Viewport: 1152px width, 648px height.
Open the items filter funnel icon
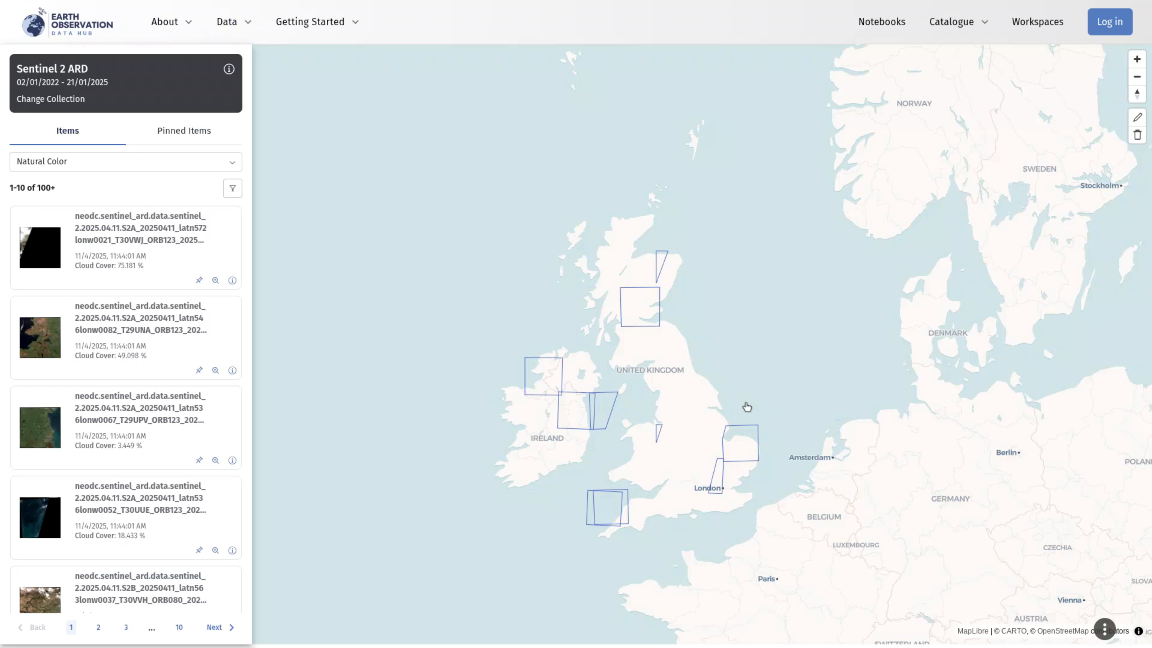click(232, 188)
